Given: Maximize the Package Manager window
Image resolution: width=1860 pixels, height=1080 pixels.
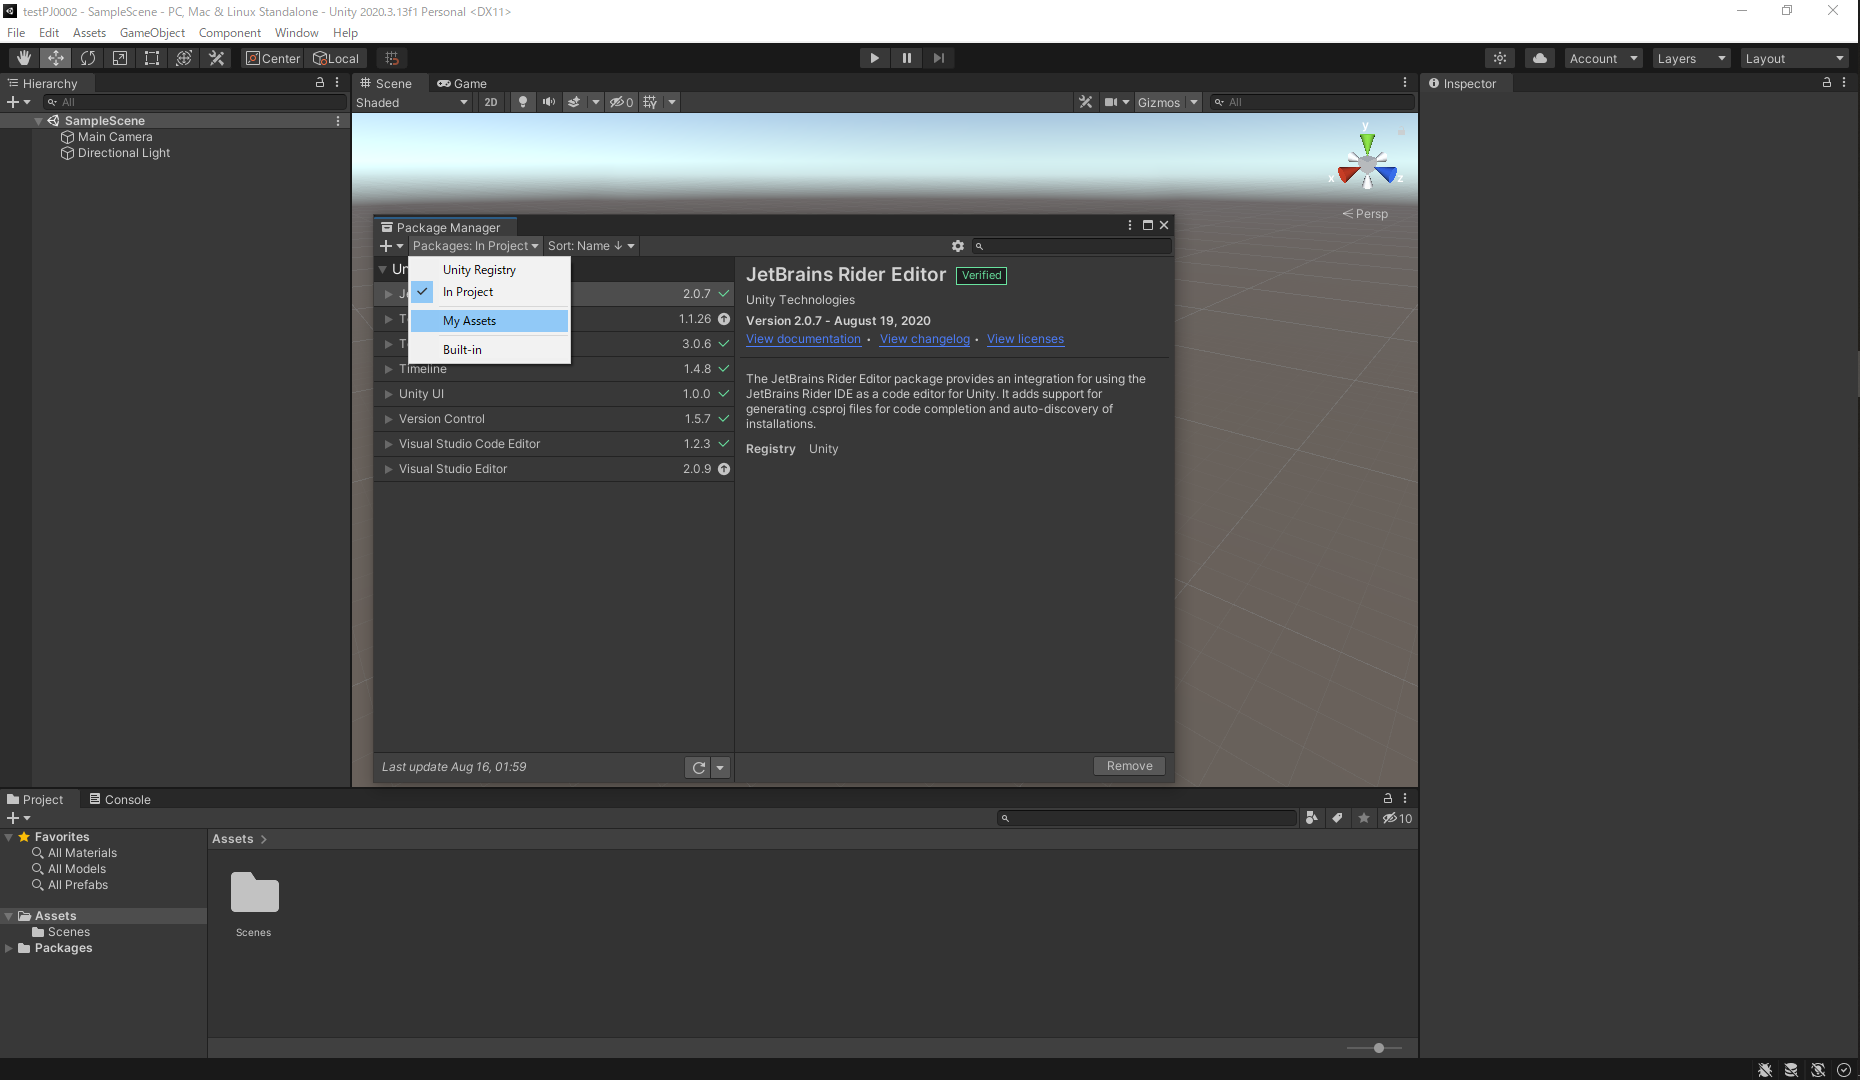Looking at the screenshot, I should [1148, 225].
